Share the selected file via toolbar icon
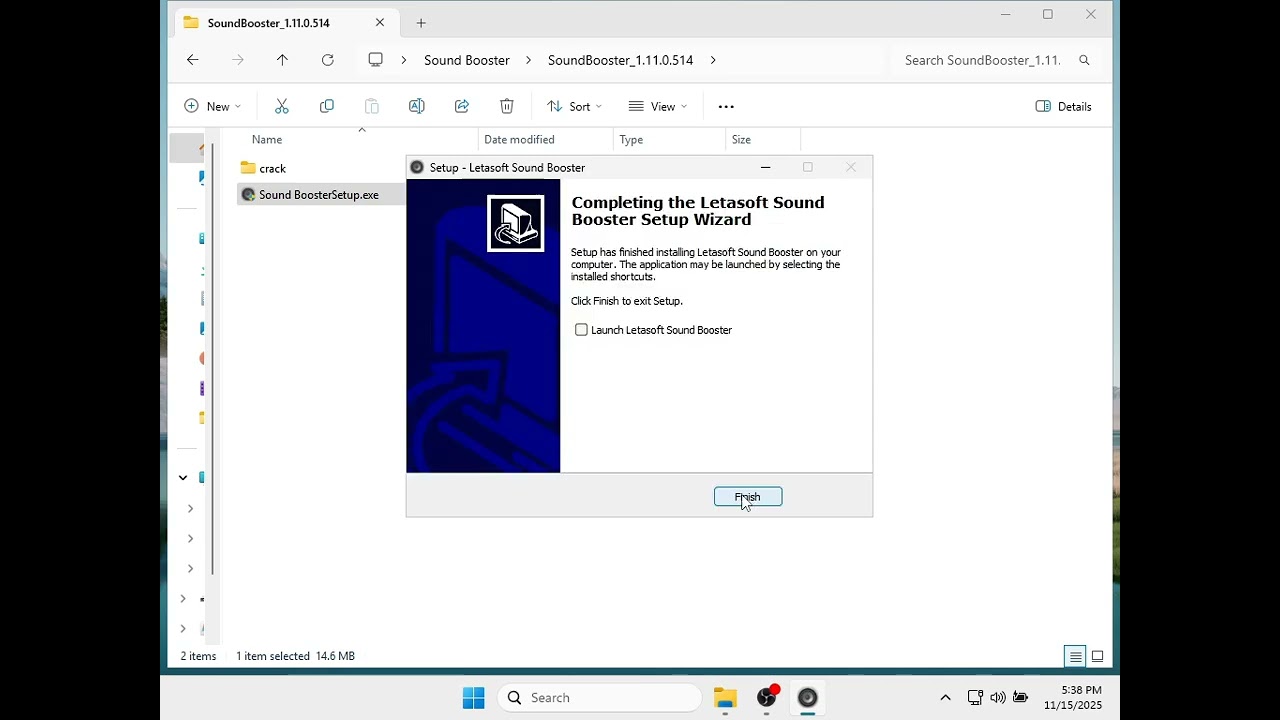This screenshot has width=1280, height=720. pos(462,106)
